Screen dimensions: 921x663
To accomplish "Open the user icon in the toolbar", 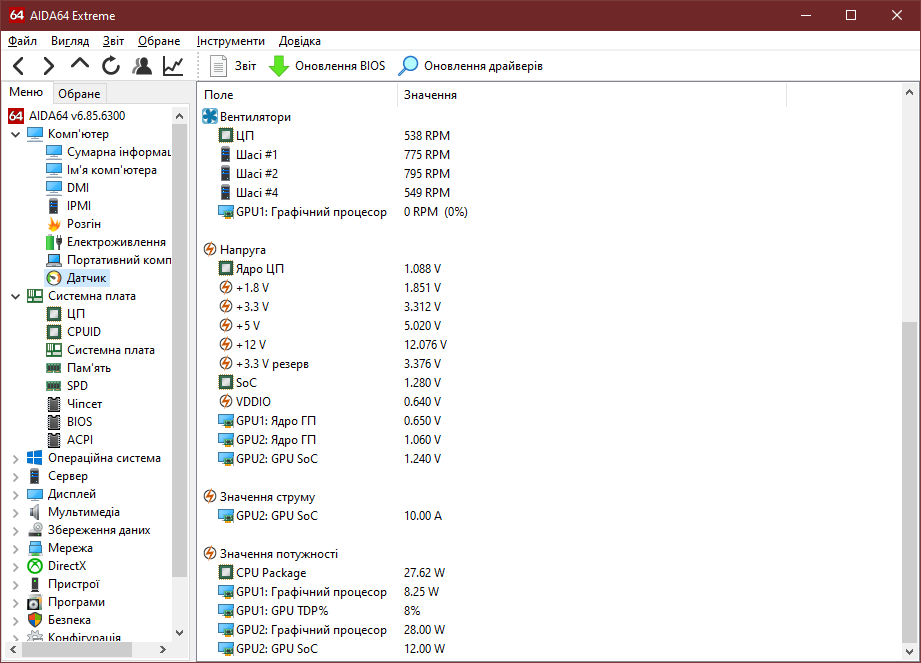I will [x=142, y=66].
